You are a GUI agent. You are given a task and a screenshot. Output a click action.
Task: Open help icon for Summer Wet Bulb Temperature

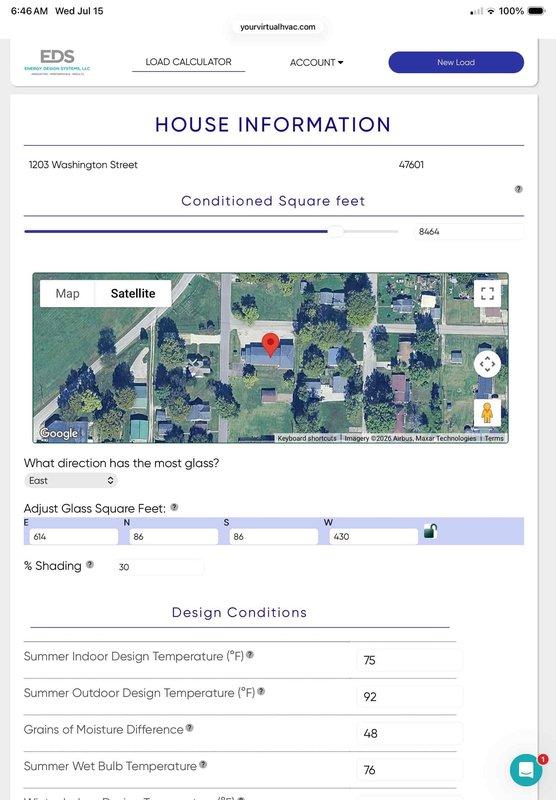pos(203,764)
